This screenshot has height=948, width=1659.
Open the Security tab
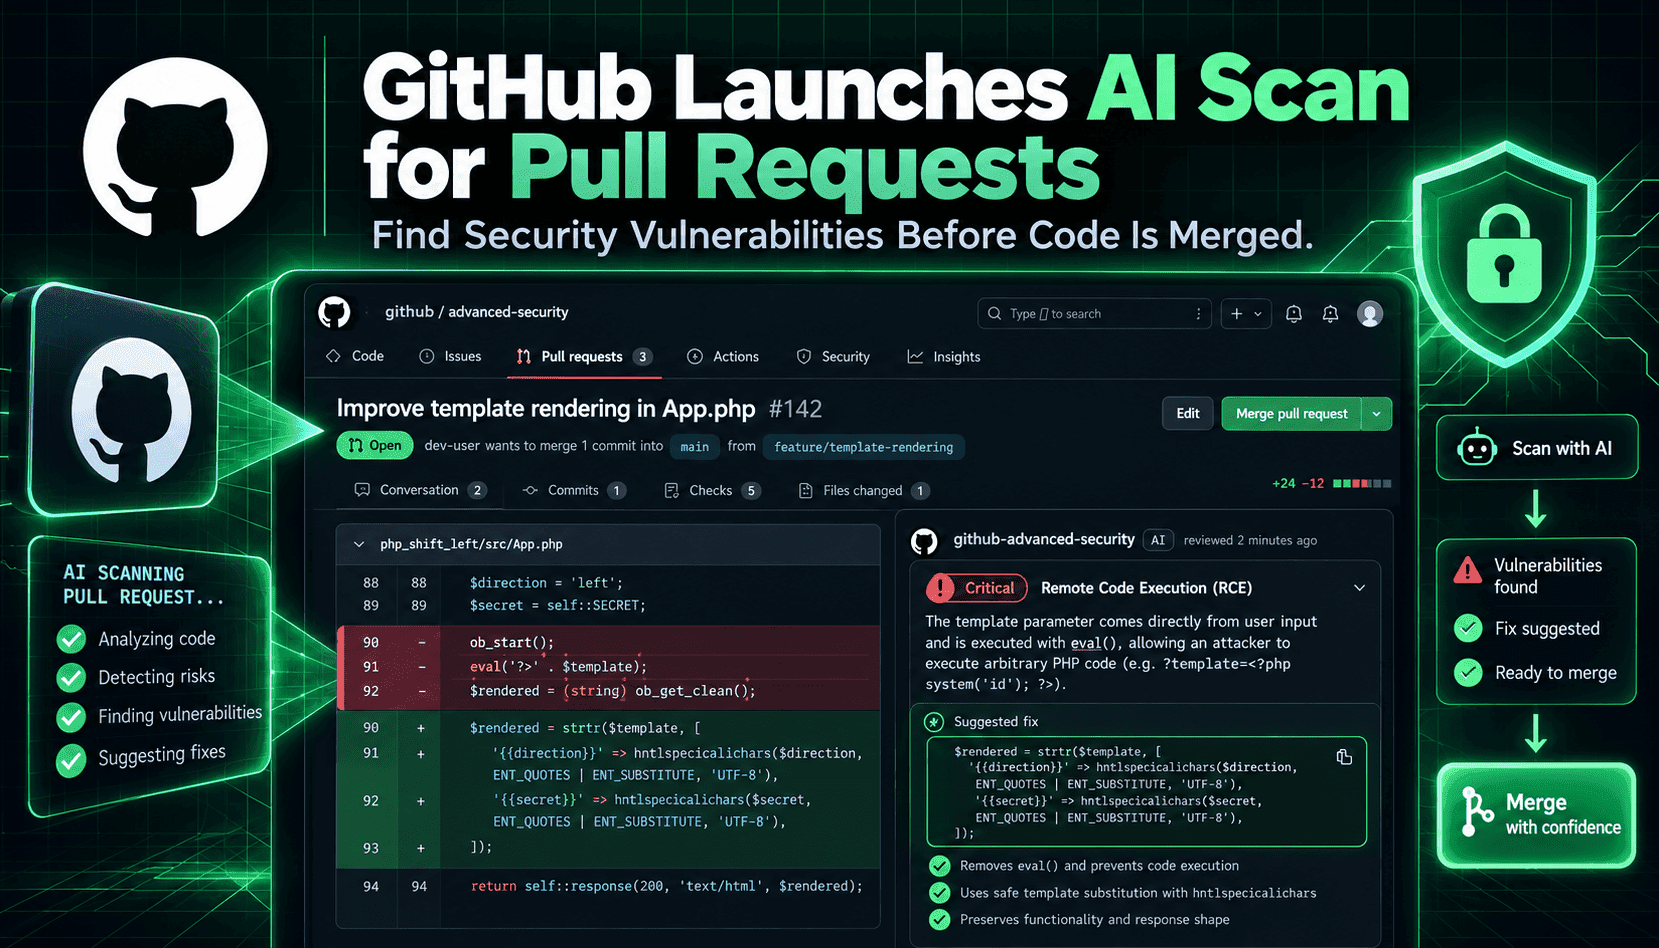833,356
